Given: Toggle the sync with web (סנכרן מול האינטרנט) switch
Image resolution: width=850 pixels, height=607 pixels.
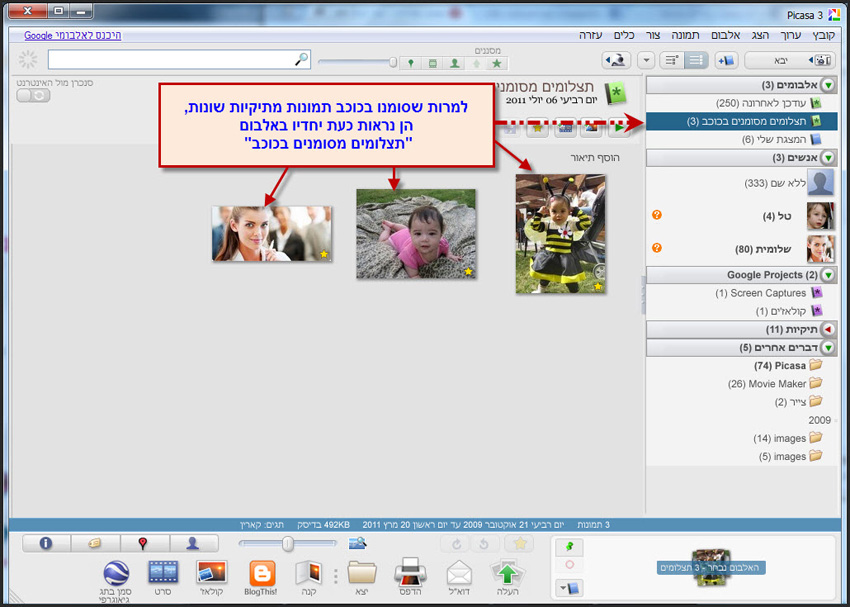Looking at the screenshot, I should [34, 95].
